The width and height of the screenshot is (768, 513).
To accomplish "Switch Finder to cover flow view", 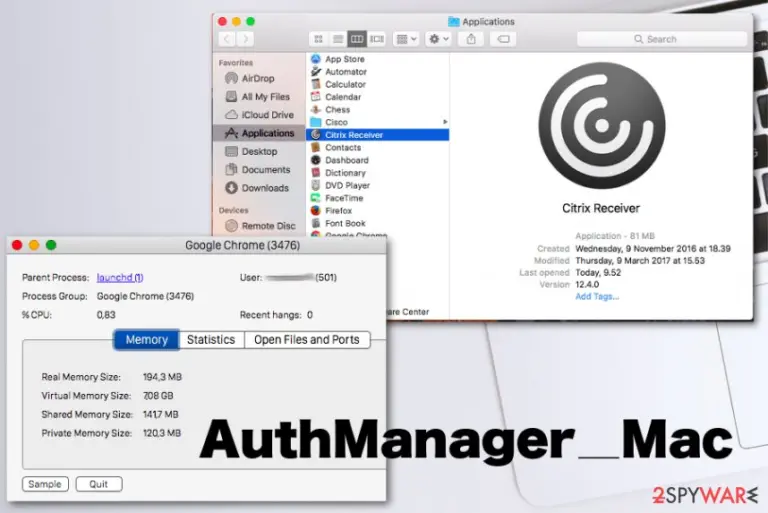I will 377,39.
